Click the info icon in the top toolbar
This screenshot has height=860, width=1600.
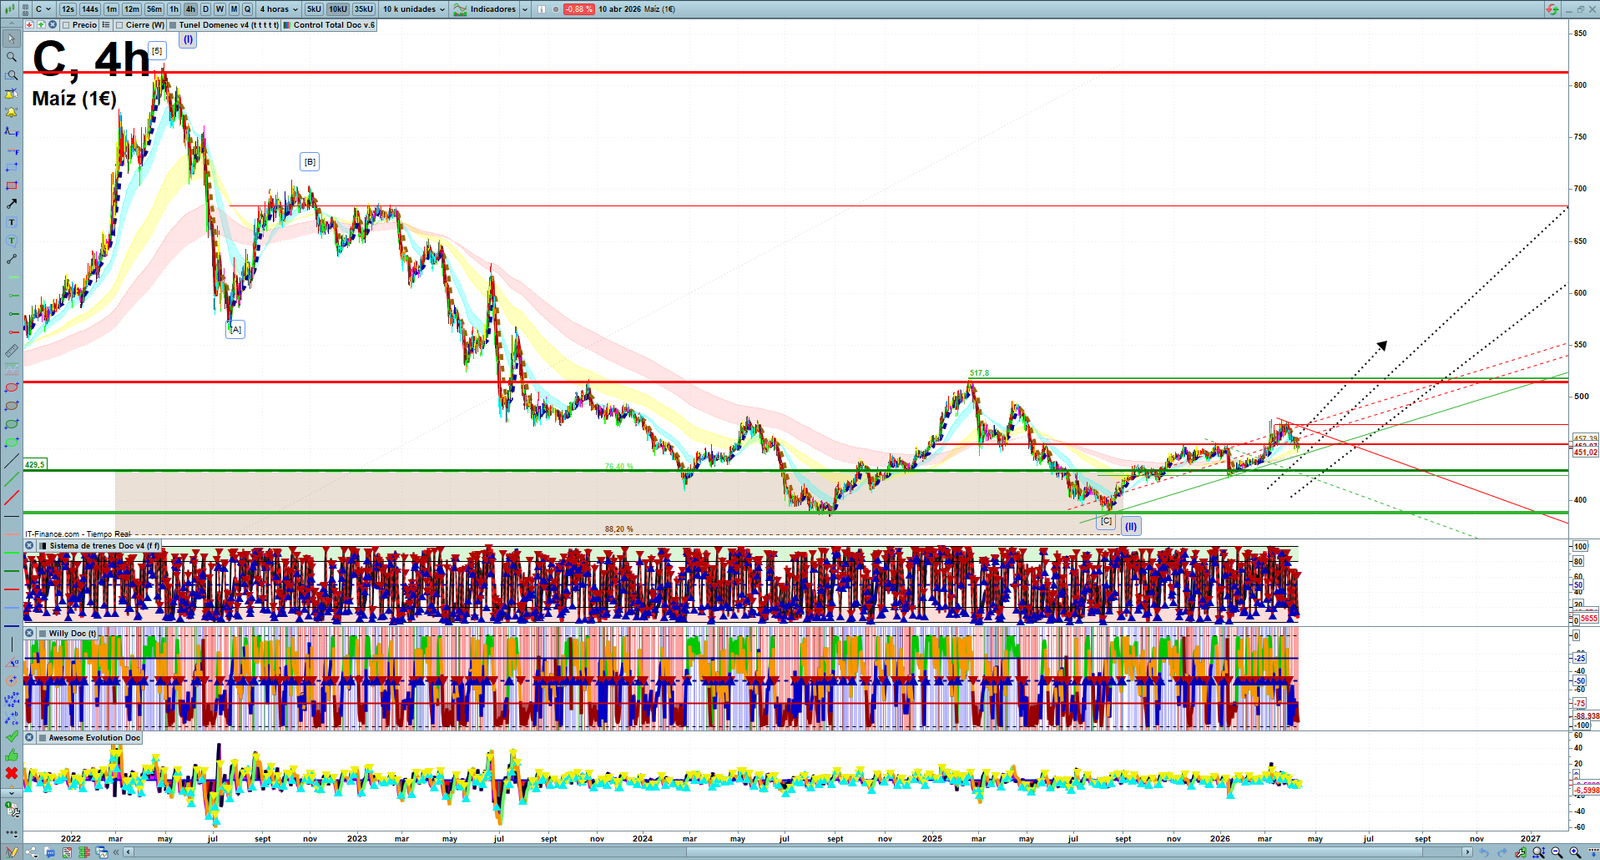click(x=541, y=9)
